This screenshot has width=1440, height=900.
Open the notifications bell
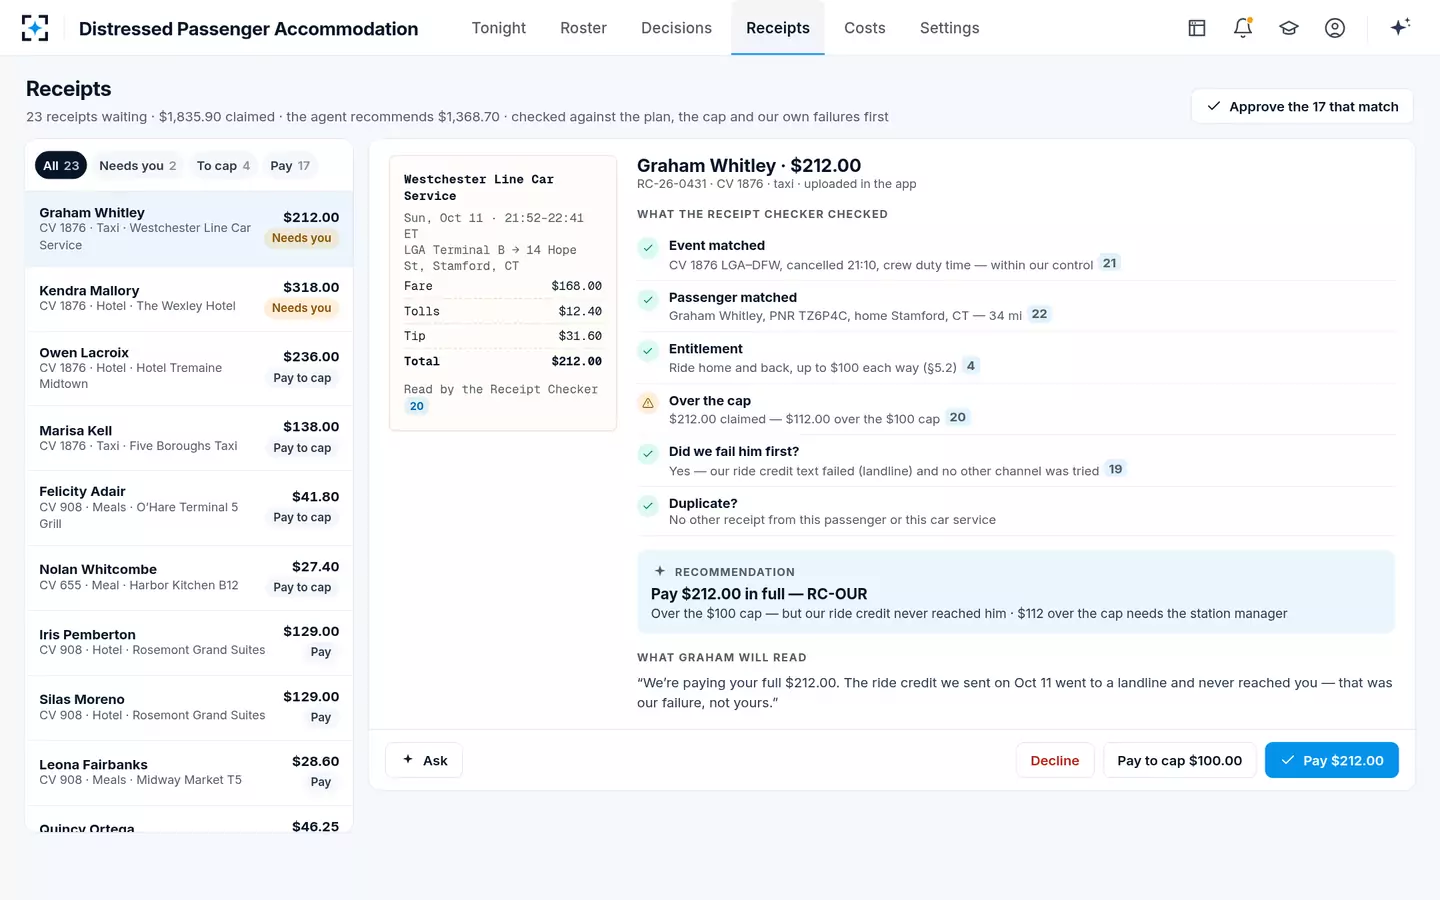(x=1243, y=28)
